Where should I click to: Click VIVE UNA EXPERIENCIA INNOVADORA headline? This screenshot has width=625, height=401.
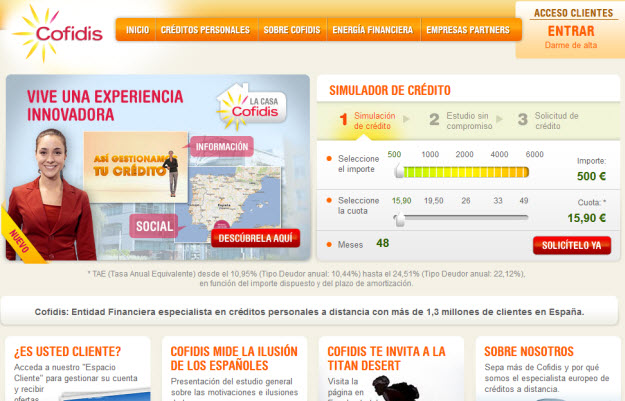(105, 106)
